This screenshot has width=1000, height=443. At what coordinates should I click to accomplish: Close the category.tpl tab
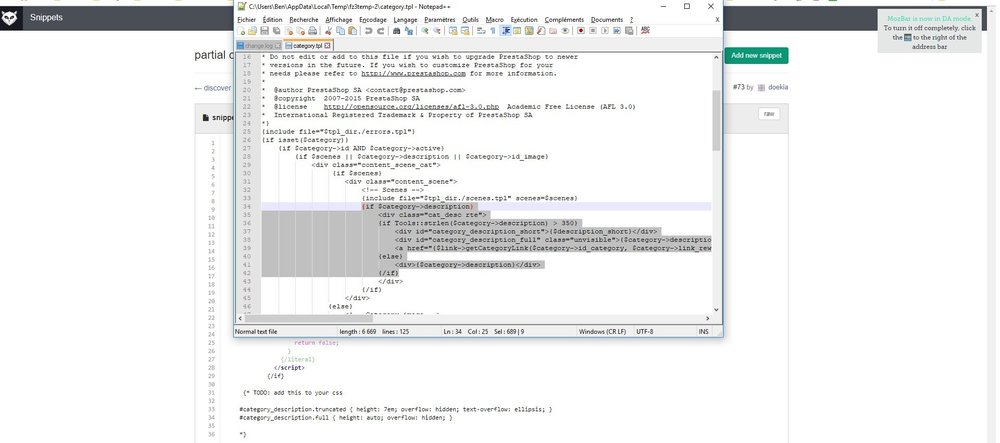pos(328,46)
